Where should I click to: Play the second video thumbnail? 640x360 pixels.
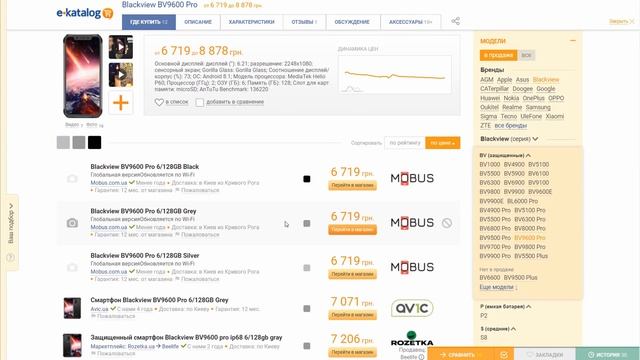pyautogui.click(x=120, y=75)
